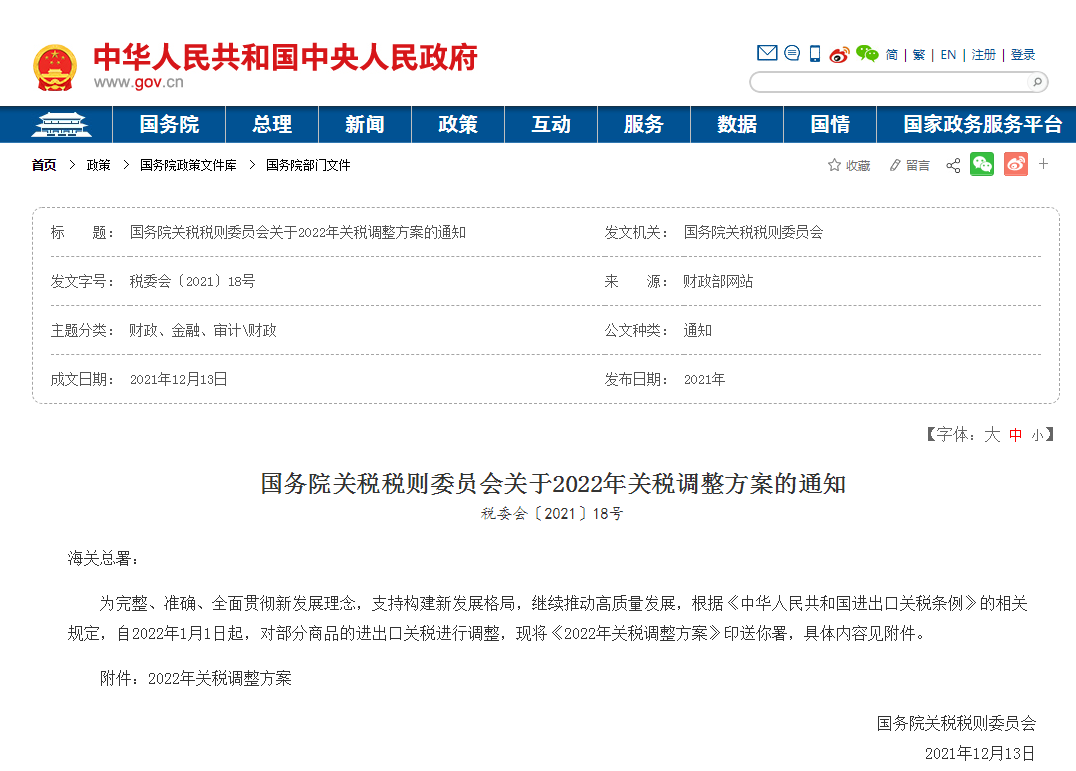1076x771 pixels.
Task: Switch to Traditional Chinese using 繁
Action: tap(918, 55)
